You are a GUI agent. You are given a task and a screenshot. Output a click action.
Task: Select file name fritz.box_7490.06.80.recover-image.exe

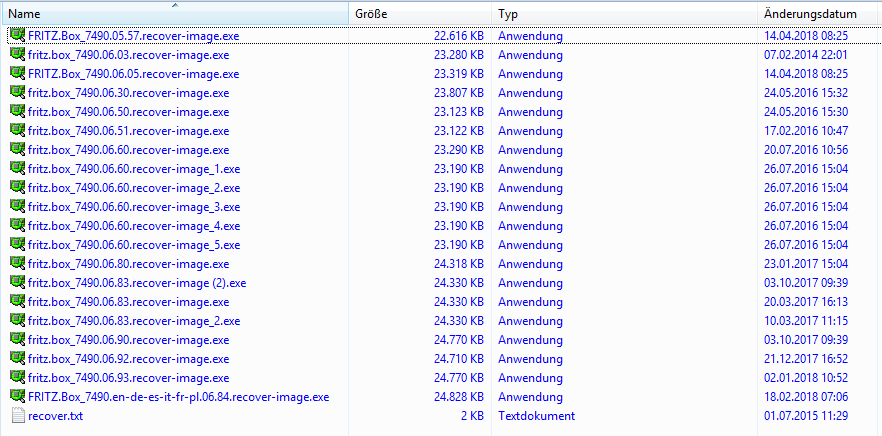pyautogui.click(x=128, y=264)
